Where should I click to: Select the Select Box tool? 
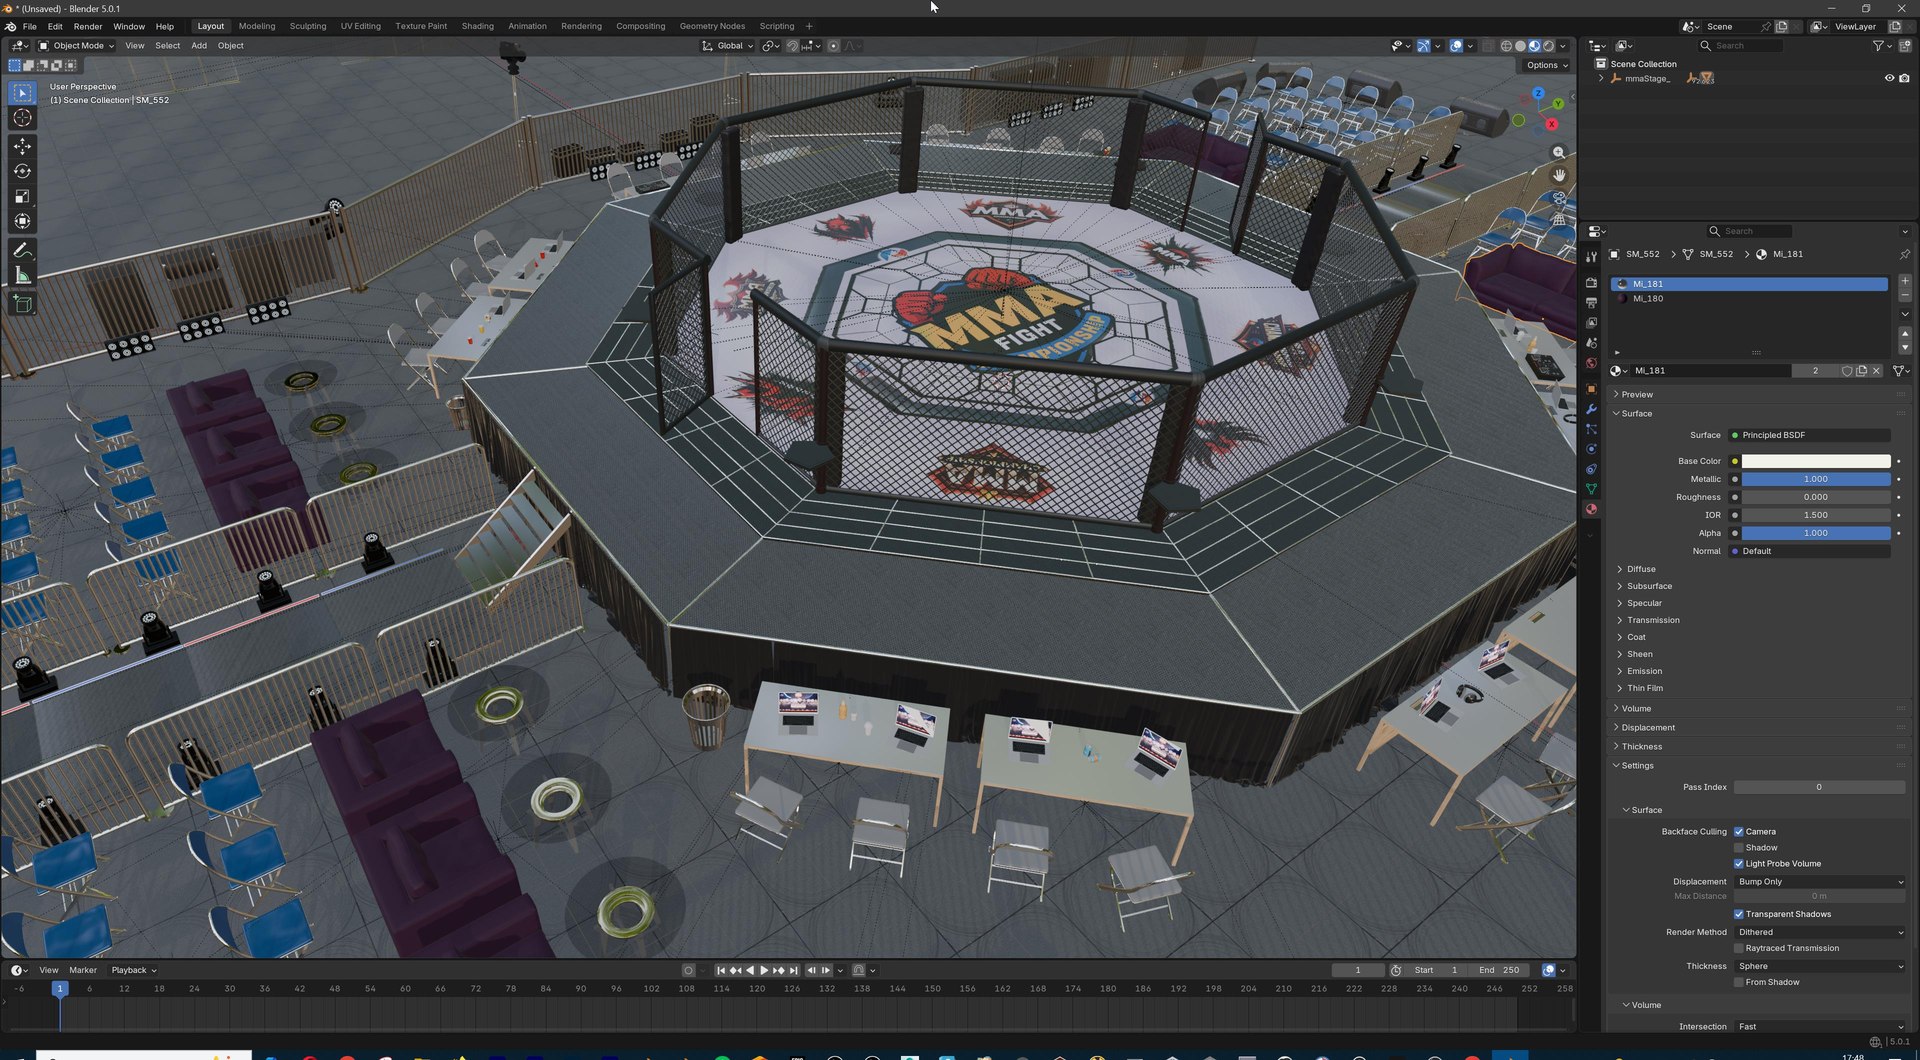tap(22, 92)
